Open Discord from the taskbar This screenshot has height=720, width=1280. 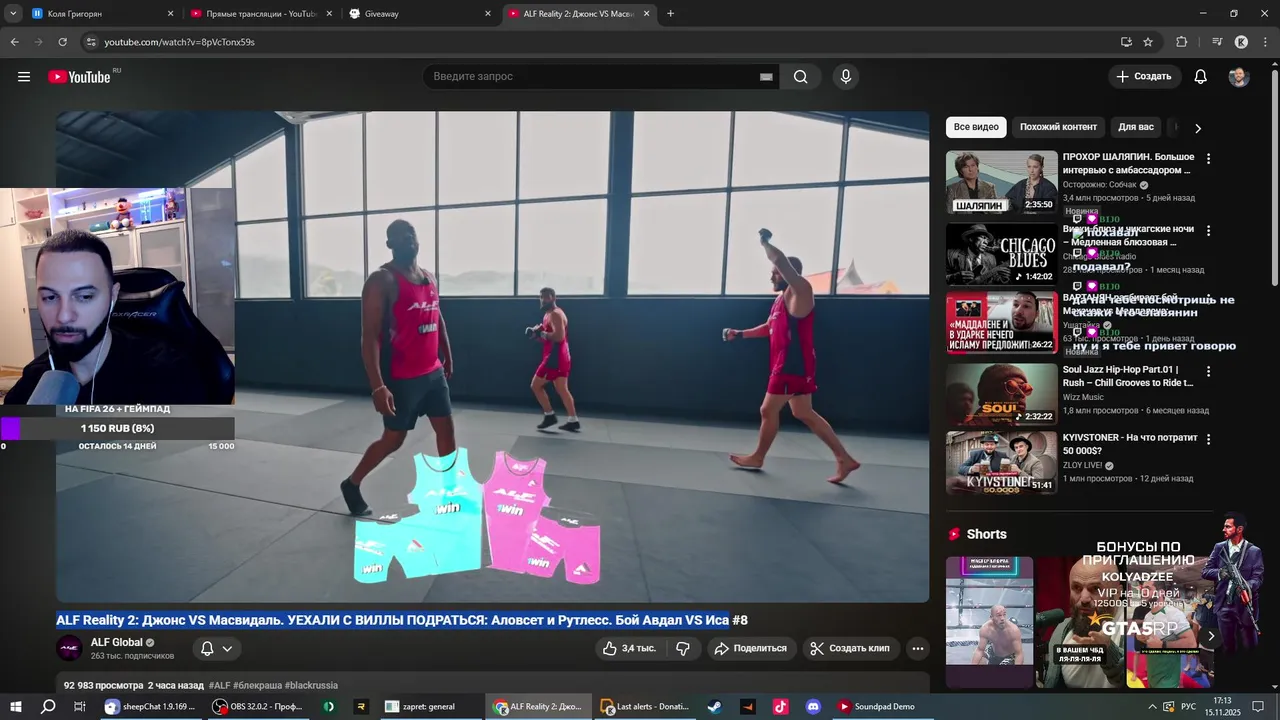click(813, 706)
